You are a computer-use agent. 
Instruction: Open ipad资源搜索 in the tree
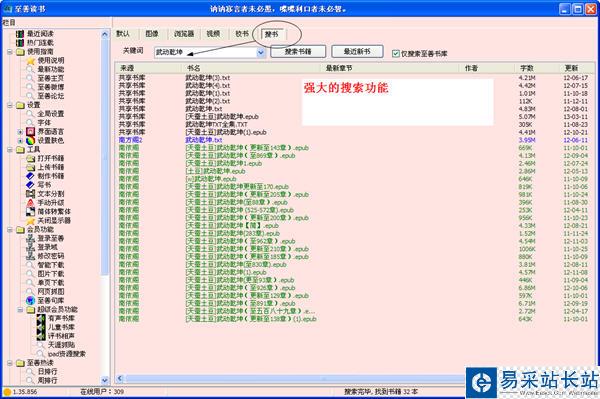click(x=67, y=354)
